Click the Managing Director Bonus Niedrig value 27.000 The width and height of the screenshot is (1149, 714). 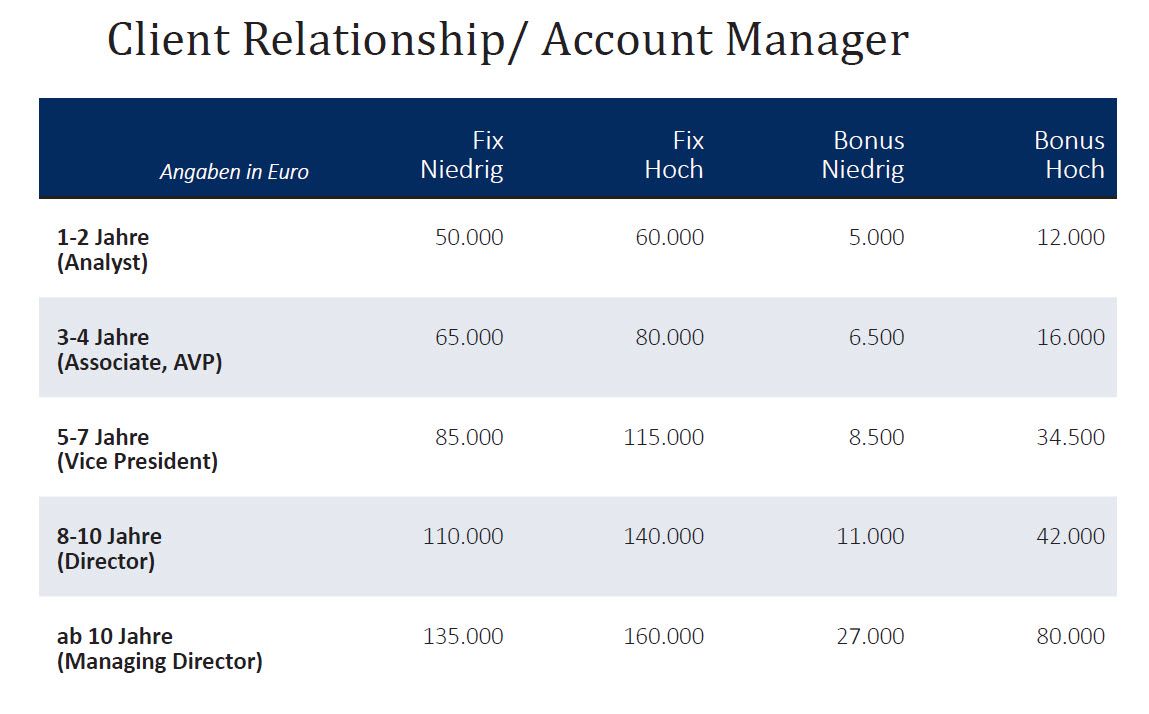870,637
